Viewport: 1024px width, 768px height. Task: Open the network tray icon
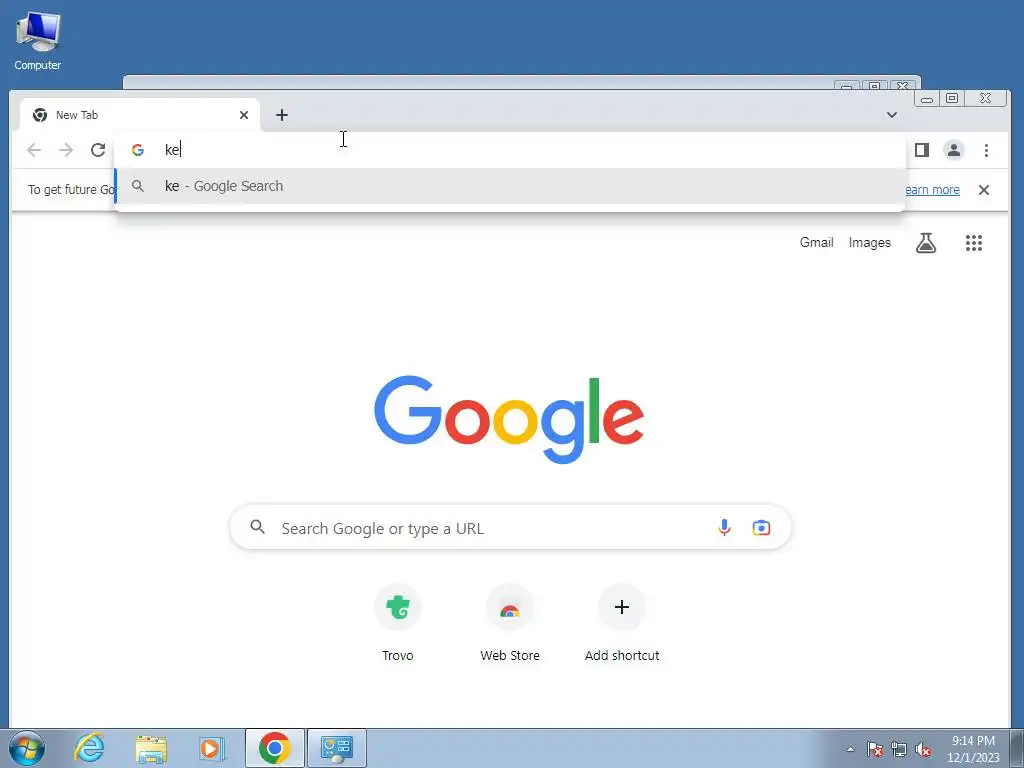[x=899, y=749]
